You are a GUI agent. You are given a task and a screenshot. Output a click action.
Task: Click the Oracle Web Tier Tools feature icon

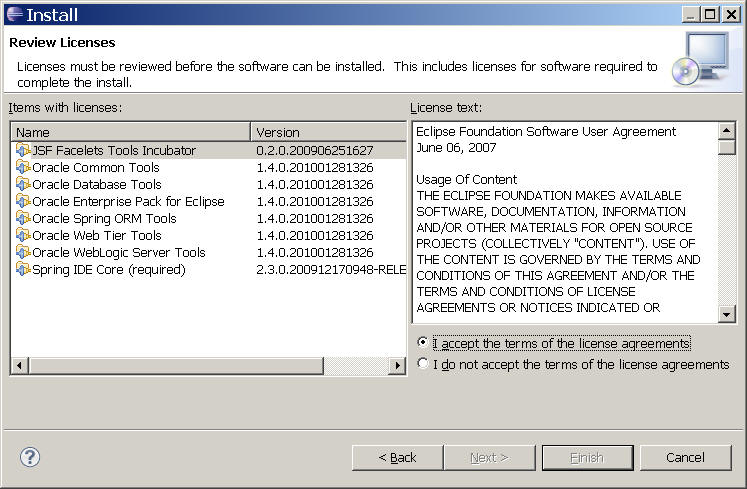23,235
